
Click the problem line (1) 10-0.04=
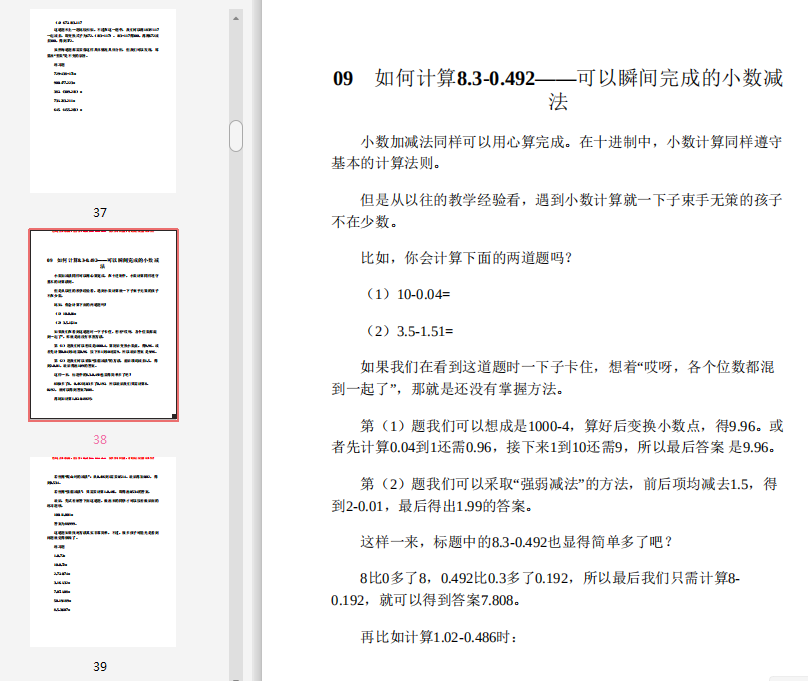point(406,294)
